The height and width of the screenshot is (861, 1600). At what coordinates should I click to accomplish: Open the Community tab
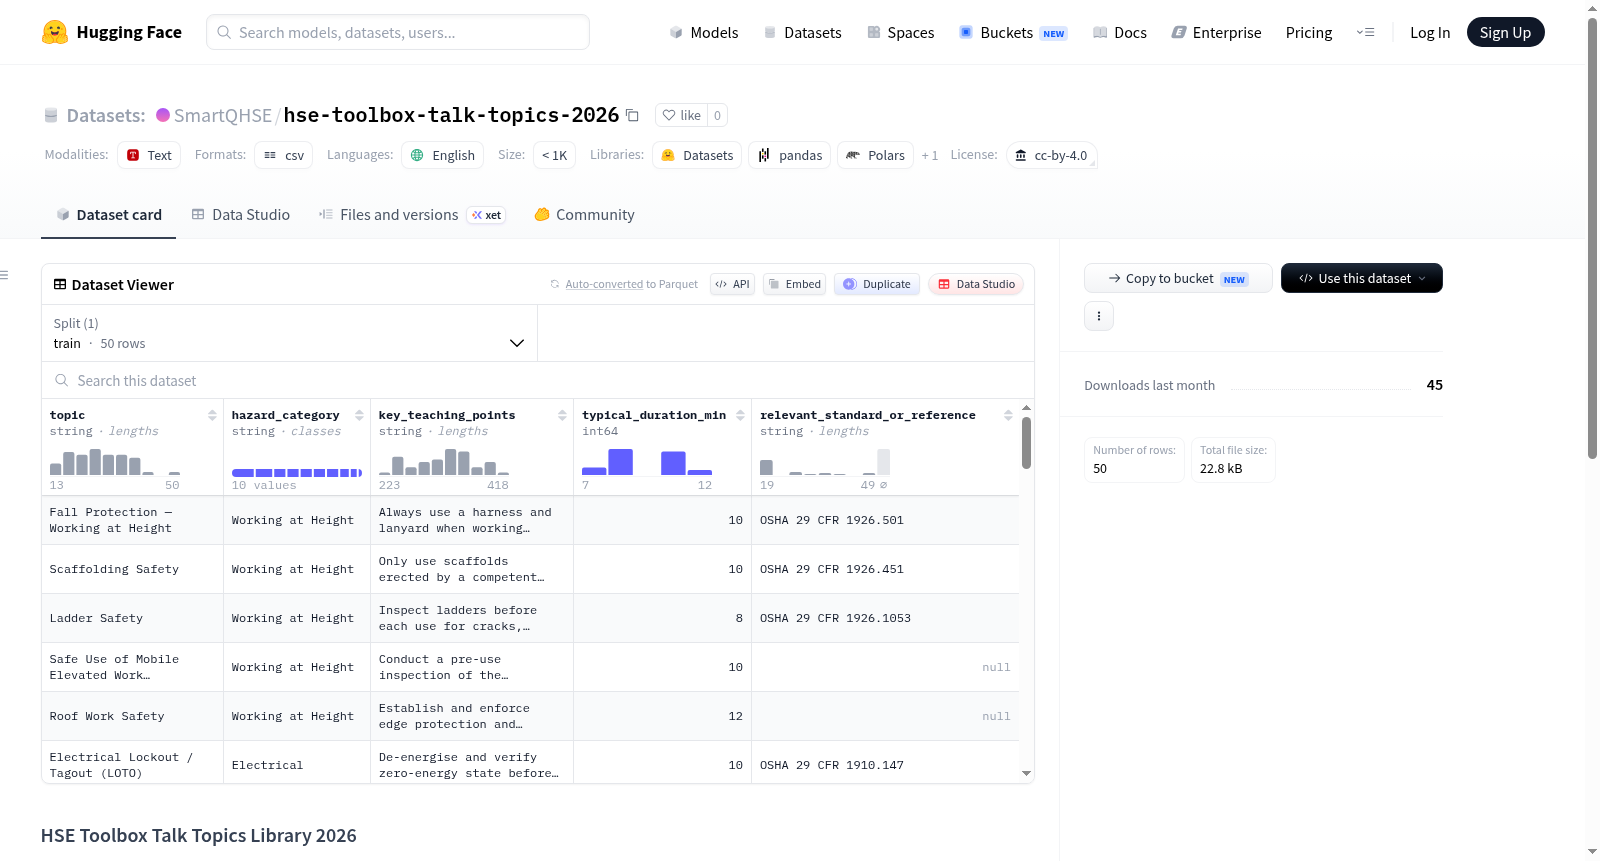pos(585,215)
